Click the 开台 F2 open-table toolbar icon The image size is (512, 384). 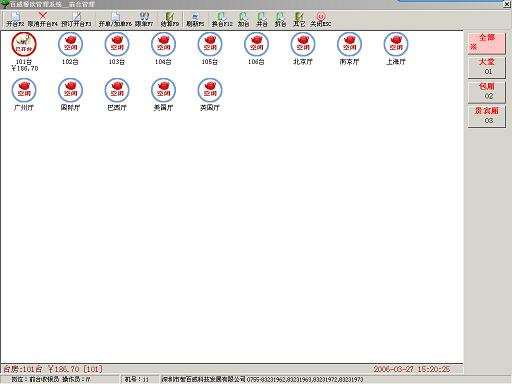[x=15, y=20]
